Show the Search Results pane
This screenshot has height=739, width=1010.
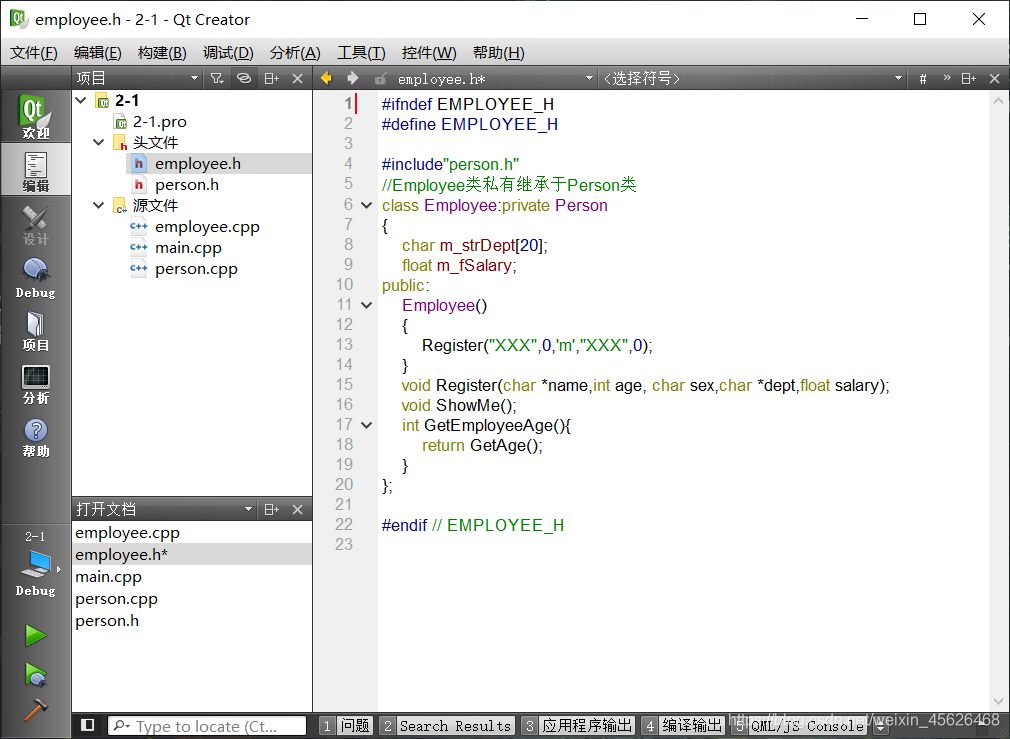point(447,726)
